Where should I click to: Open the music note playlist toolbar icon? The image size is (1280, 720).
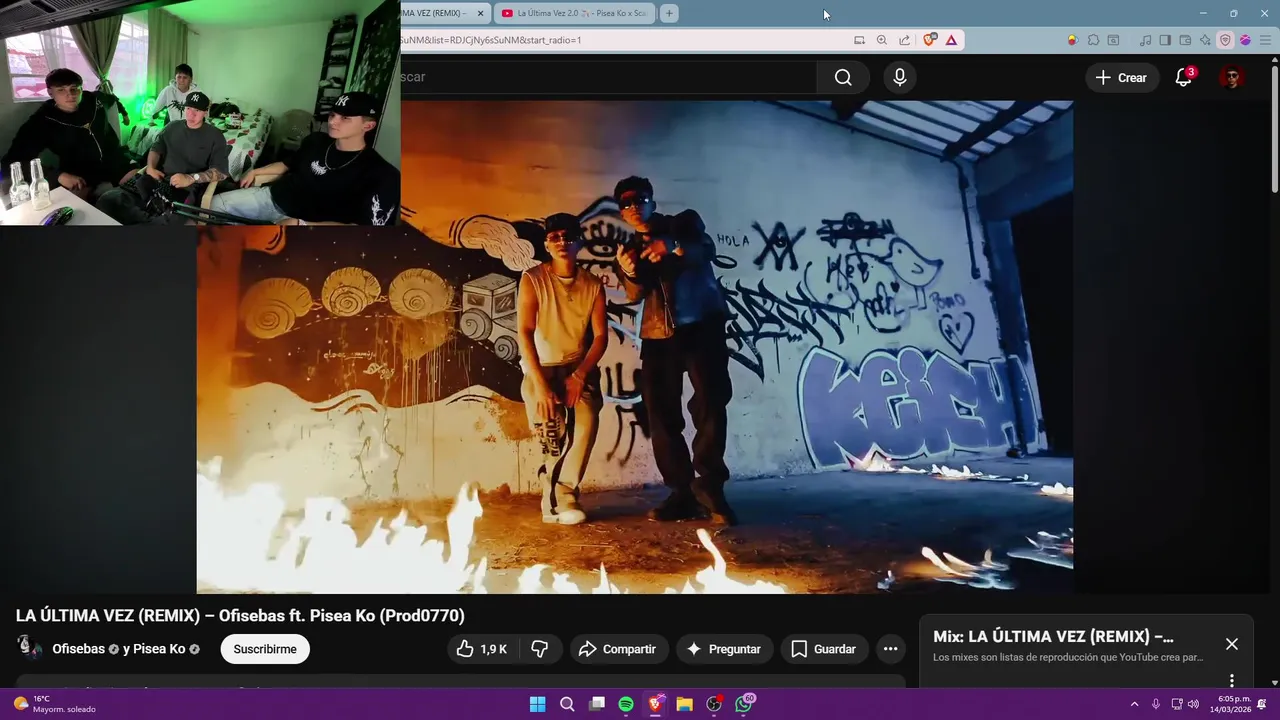tap(1145, 40)
